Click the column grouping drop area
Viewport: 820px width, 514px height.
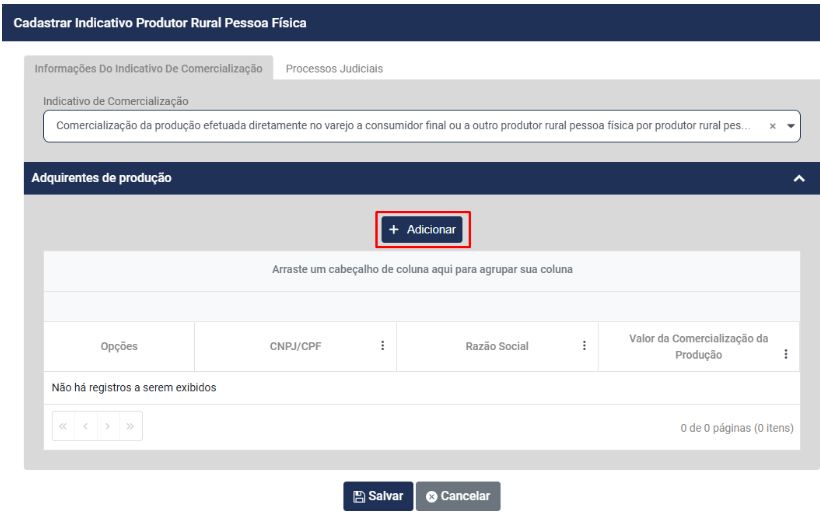[x=422, y=270]
